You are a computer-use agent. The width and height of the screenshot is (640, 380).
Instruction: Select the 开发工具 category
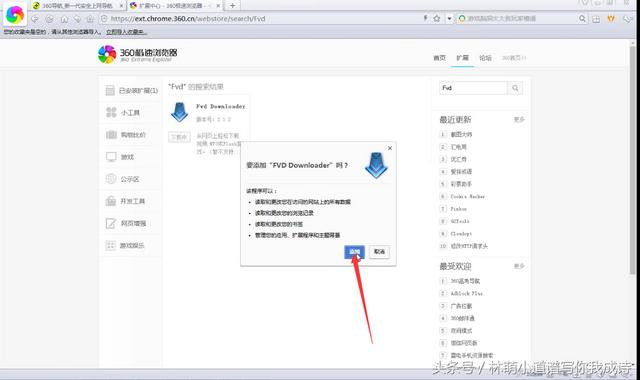[x=132, y=201]
